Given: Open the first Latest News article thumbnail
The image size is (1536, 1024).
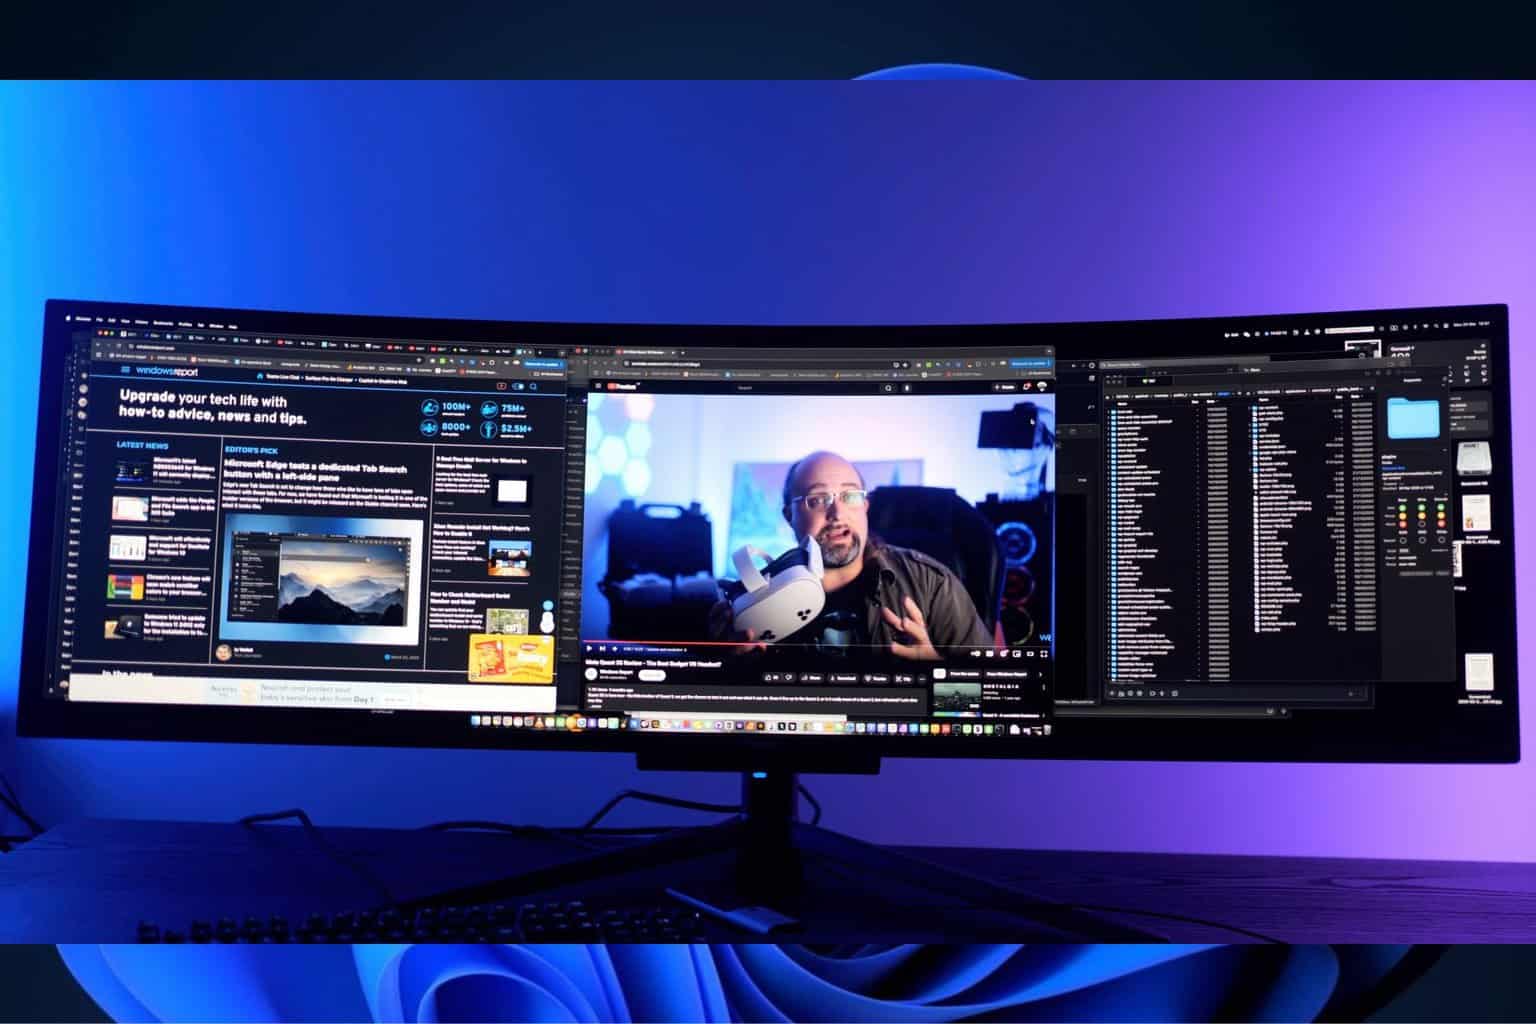Looking at the screenshot, I should coord(132,470).
